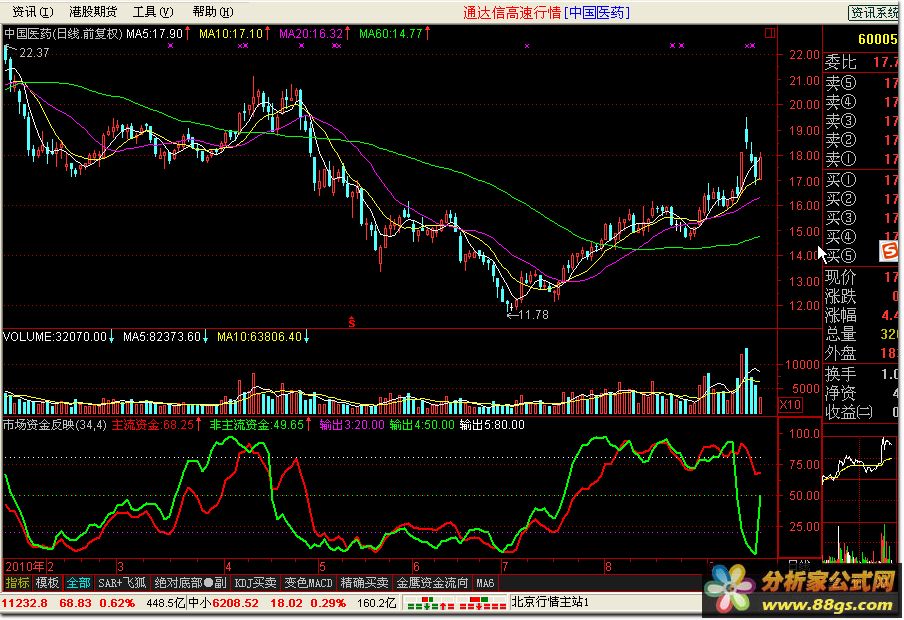Screen dimensions: 904x620
Task: Switch to the SAR+飞狐 indicator tab
Action: [x=122, y=583]
